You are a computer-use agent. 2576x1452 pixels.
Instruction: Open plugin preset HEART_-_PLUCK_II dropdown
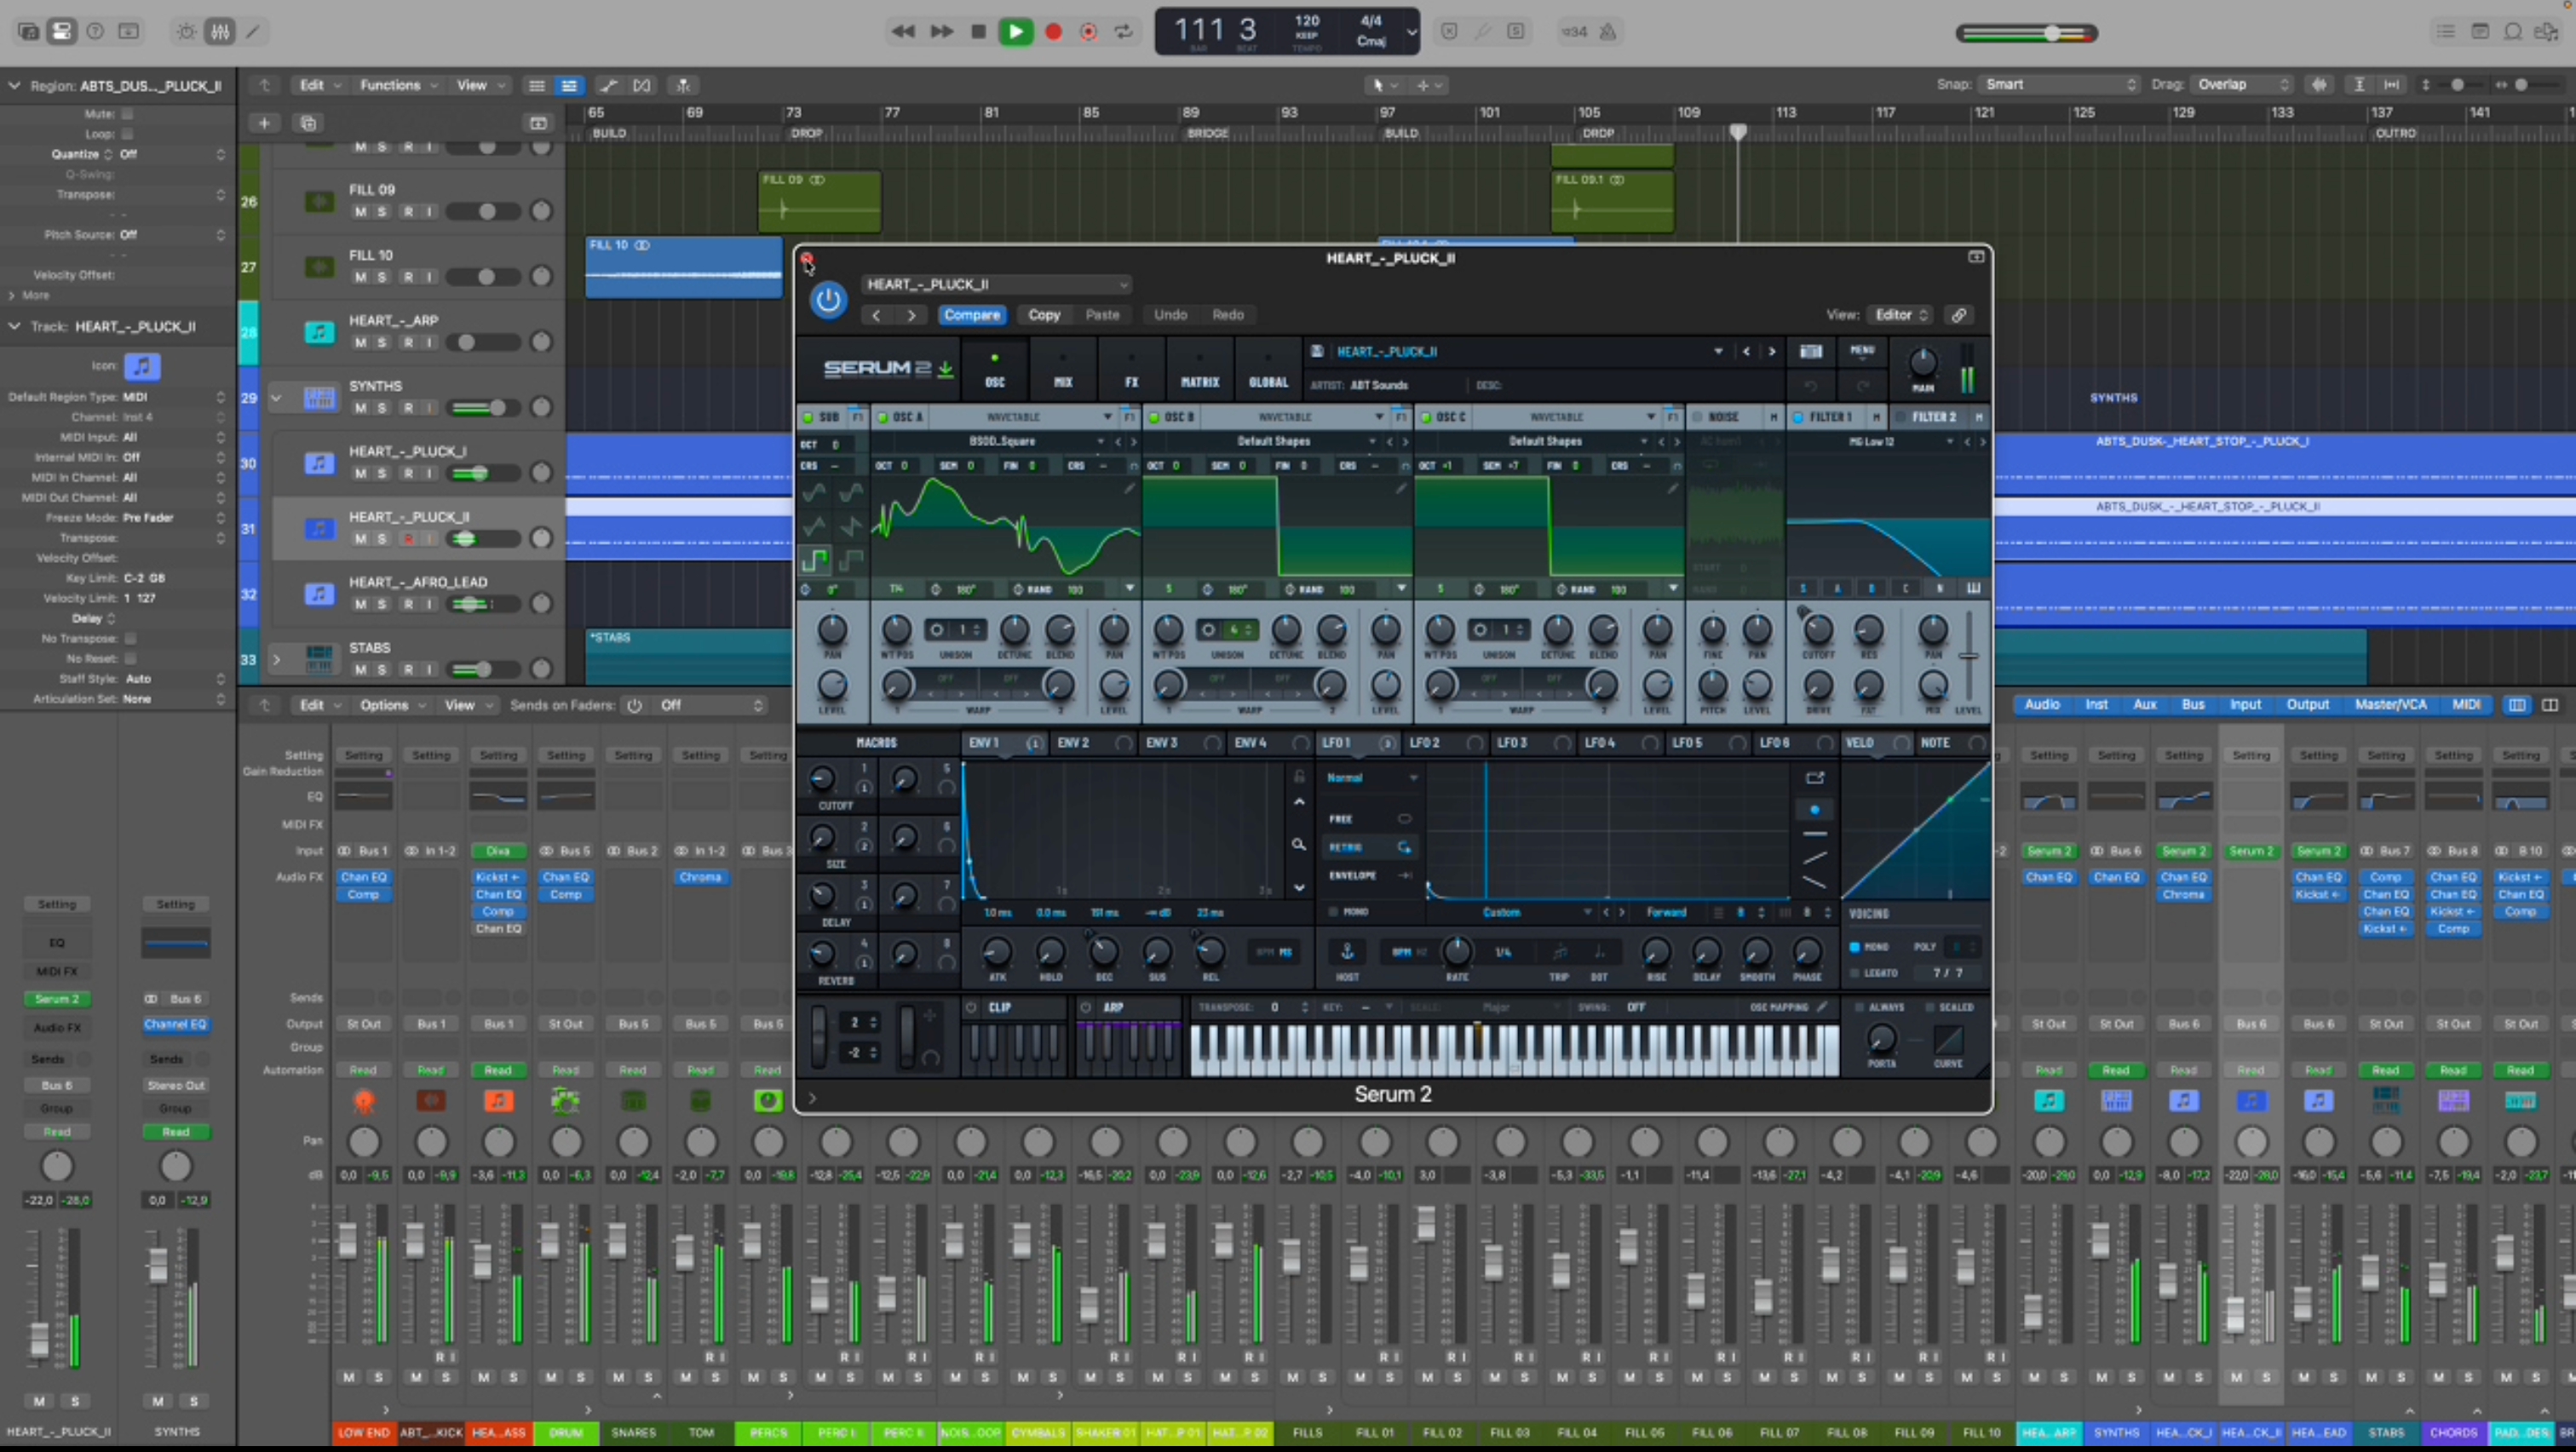click(x=997, y=284)
